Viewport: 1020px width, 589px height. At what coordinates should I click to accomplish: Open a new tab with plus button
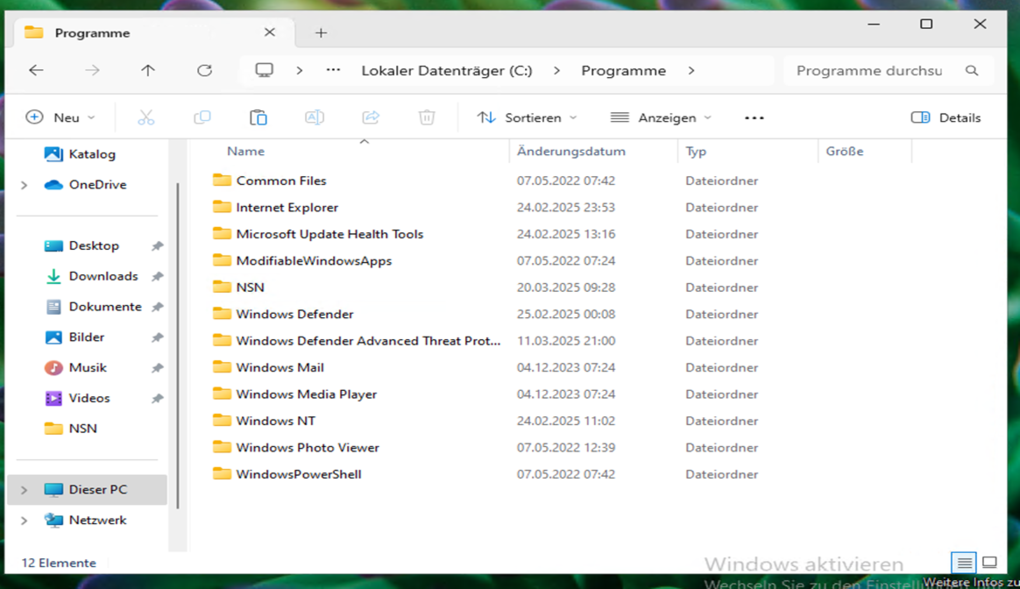[x=321, y=33]
